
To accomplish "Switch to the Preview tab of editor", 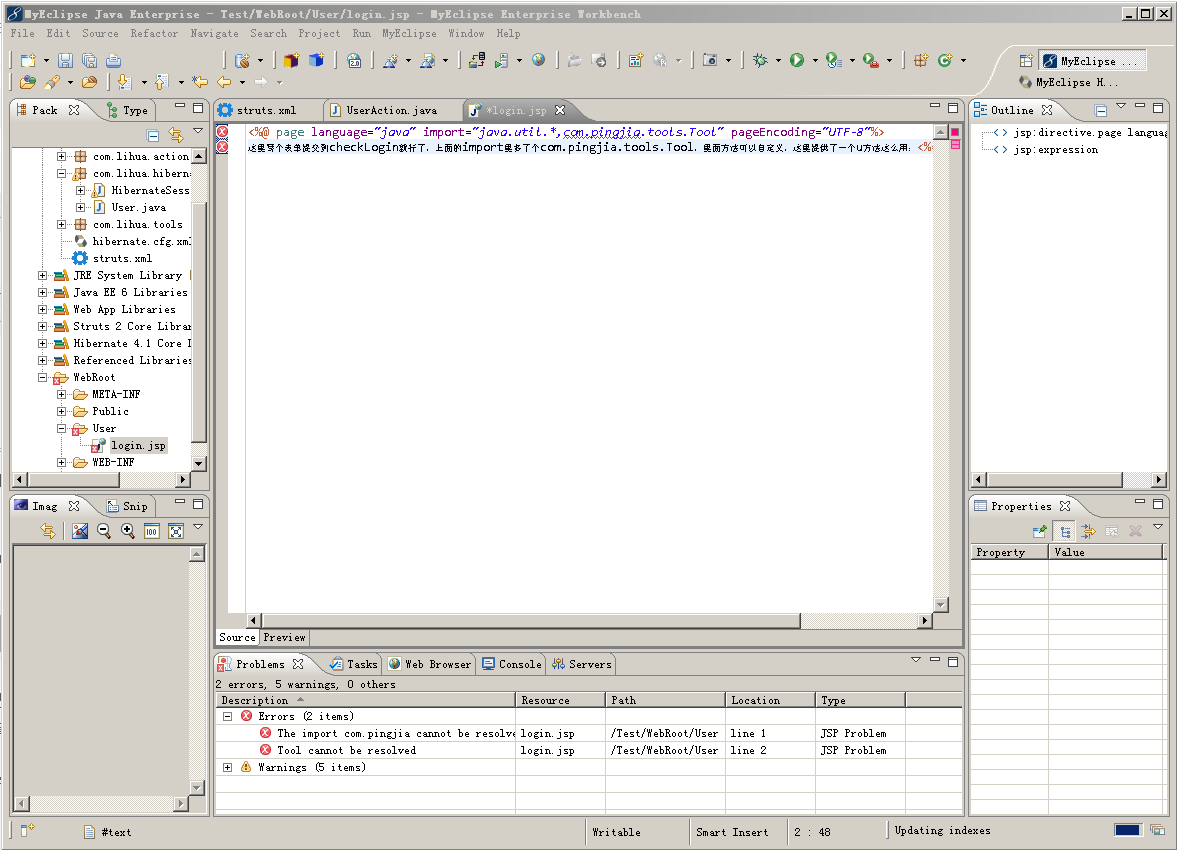I will tap(284, 637).
